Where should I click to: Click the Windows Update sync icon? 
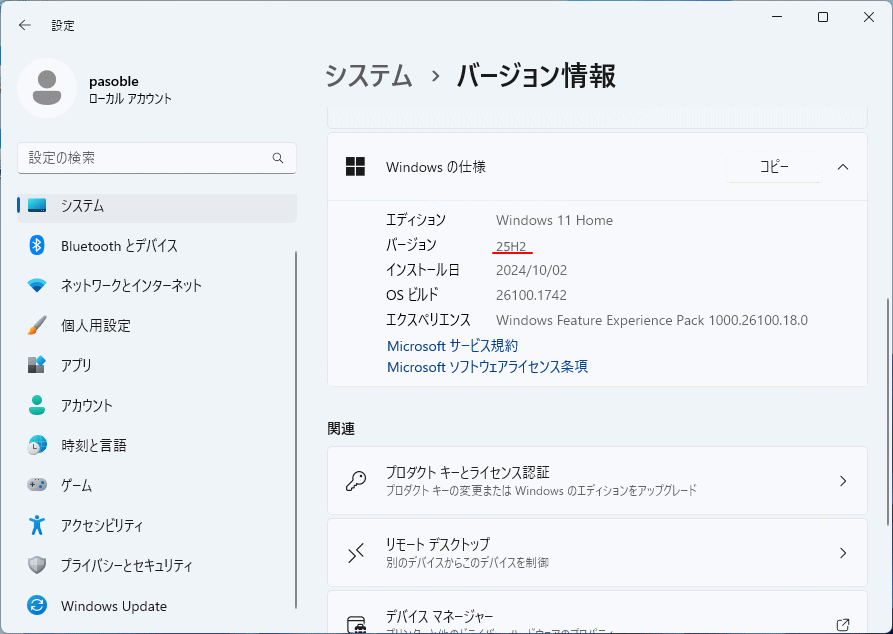tap(37, 606)
